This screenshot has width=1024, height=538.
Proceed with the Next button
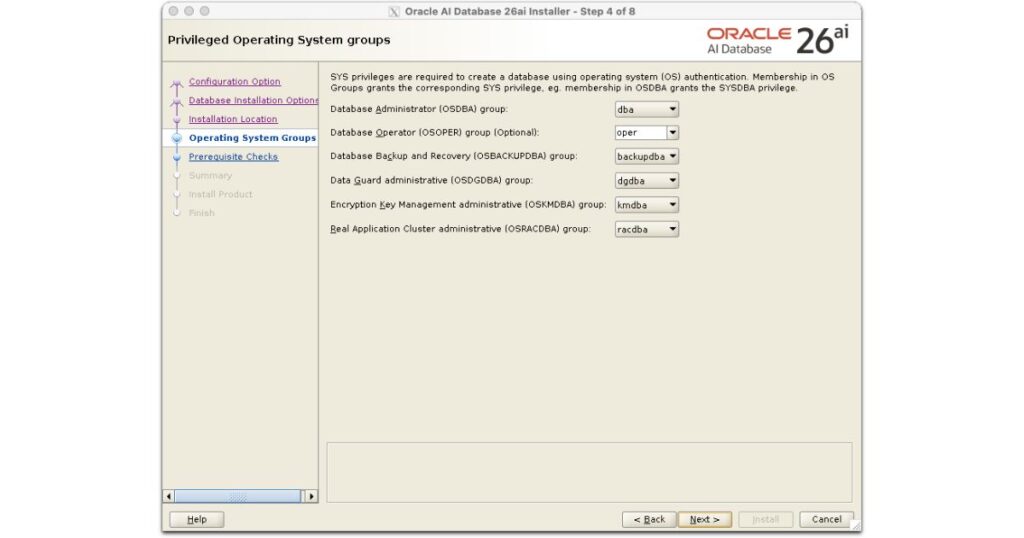click(705, 519)
